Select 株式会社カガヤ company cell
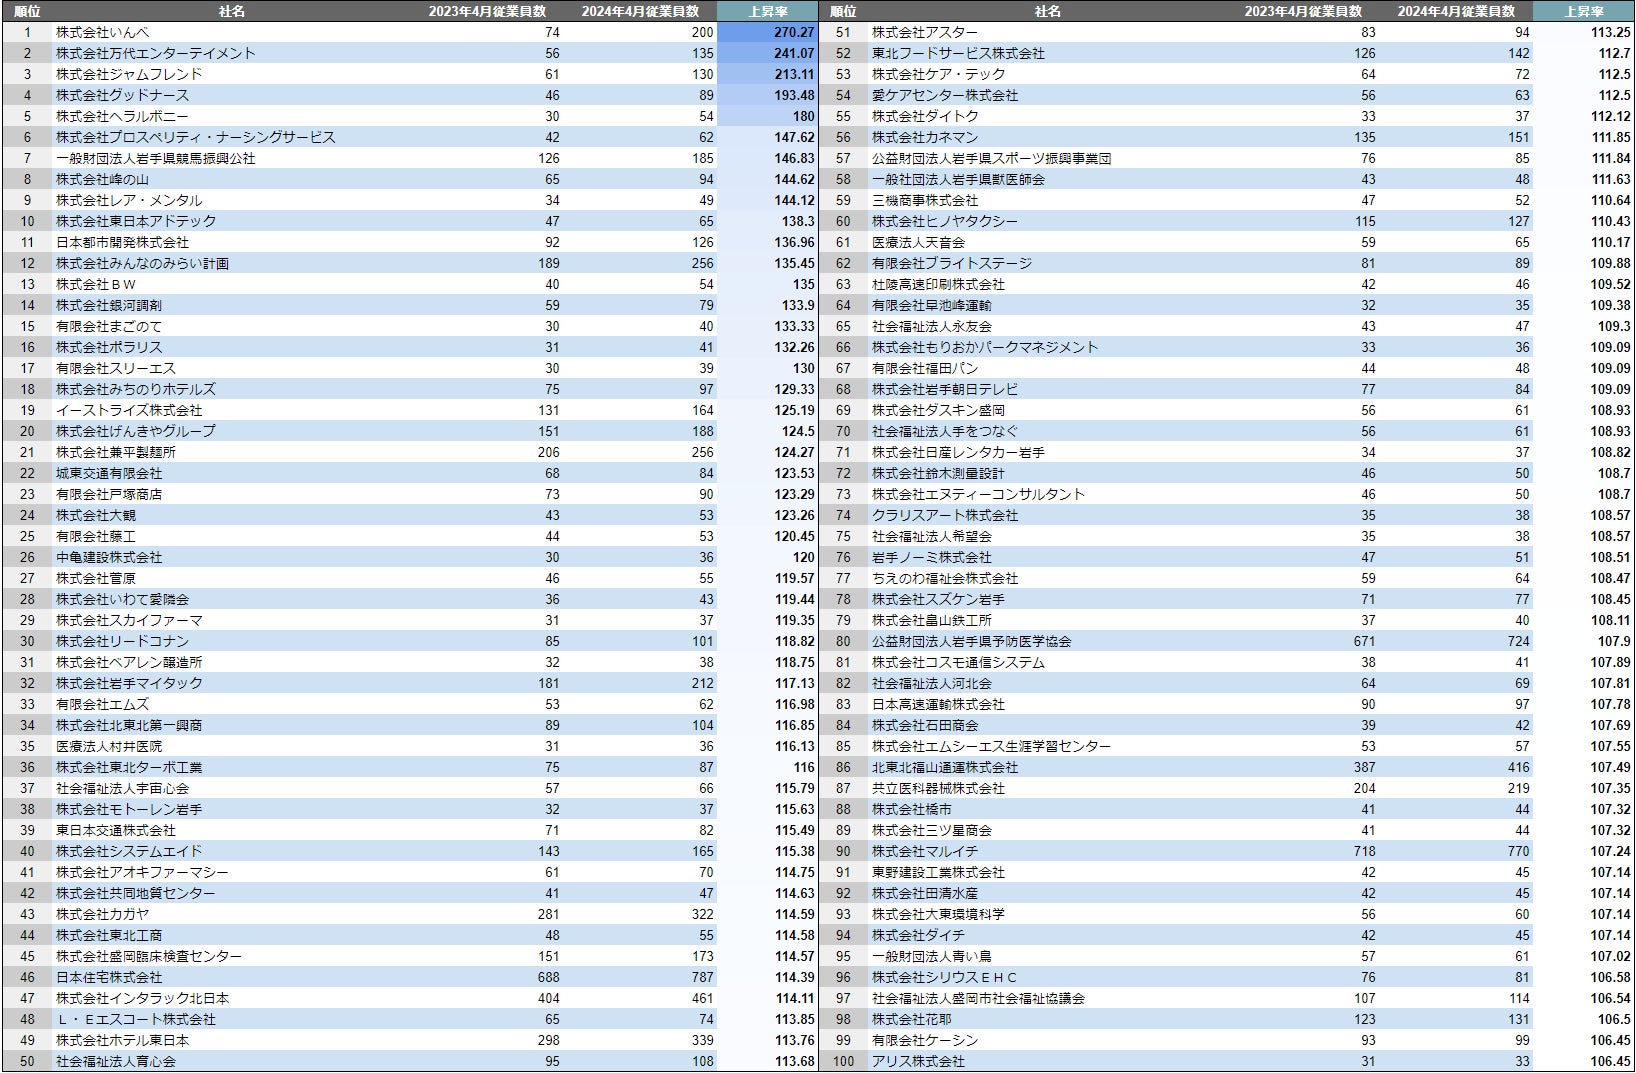The width and height of the screenshot is (1636, 1073). pos(102,914)
